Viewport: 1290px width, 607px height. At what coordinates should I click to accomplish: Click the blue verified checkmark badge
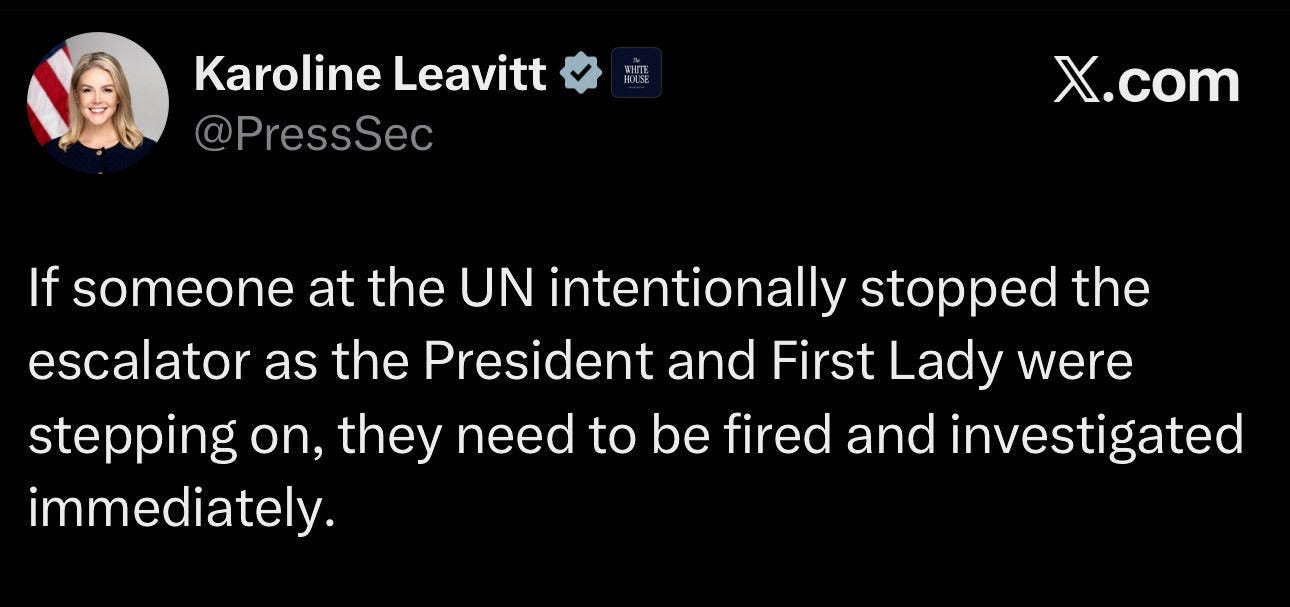(580, 74)
